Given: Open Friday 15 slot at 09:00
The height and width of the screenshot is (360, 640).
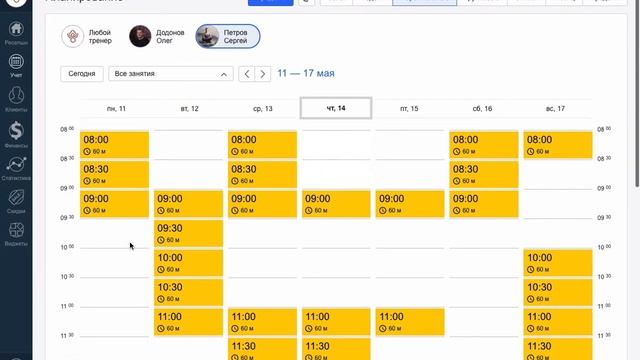Looking at the screenshot, I should click(x=410, y=204).
